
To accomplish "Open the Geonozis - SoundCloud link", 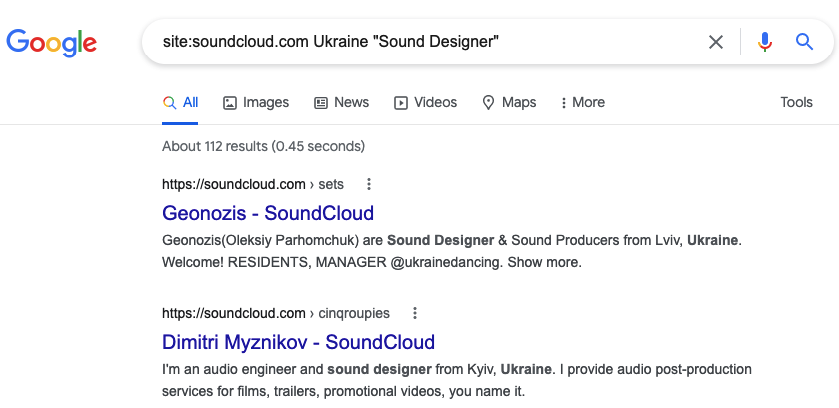I will 268,213.
